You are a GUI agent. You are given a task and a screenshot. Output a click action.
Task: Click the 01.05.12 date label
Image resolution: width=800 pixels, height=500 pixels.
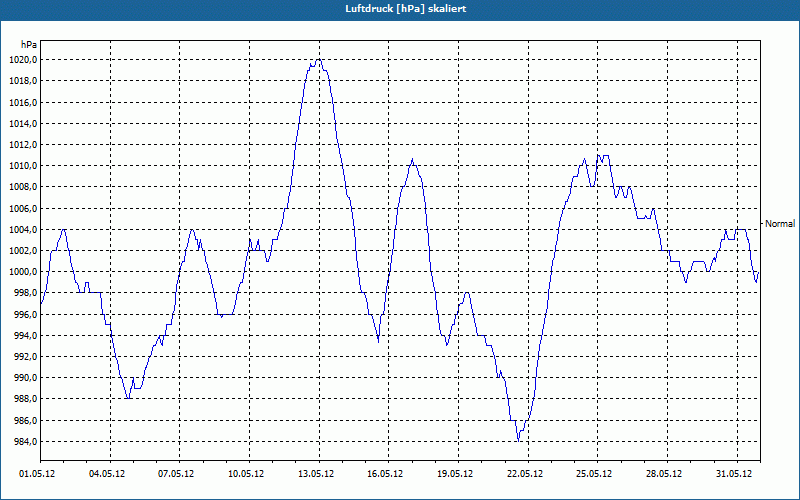tap(37, 474)
